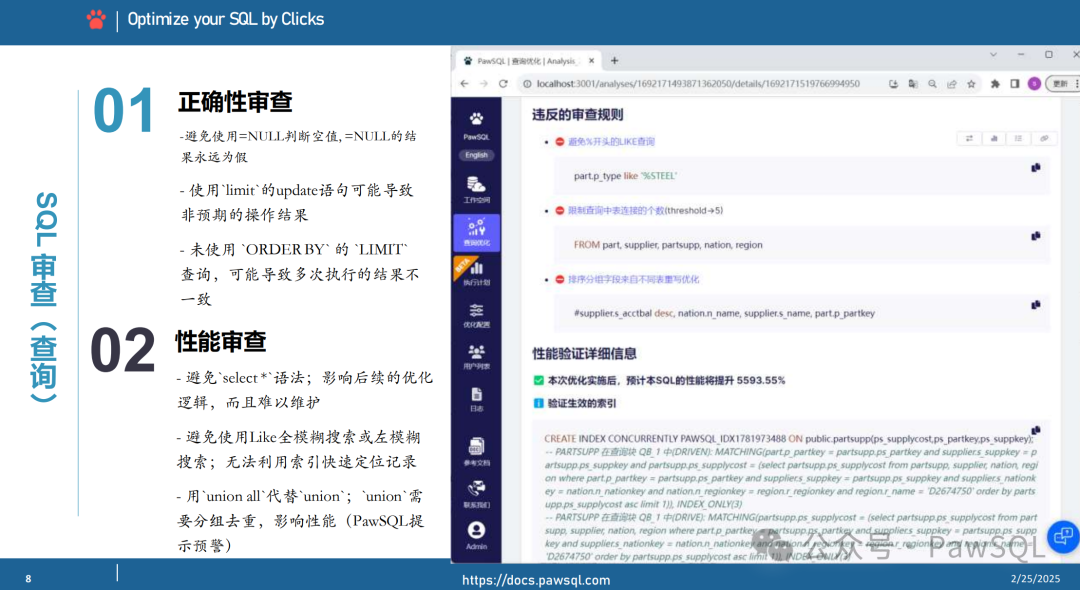
Task: Open the 优化配置 optimization settings icon
Action: point(477,320)
